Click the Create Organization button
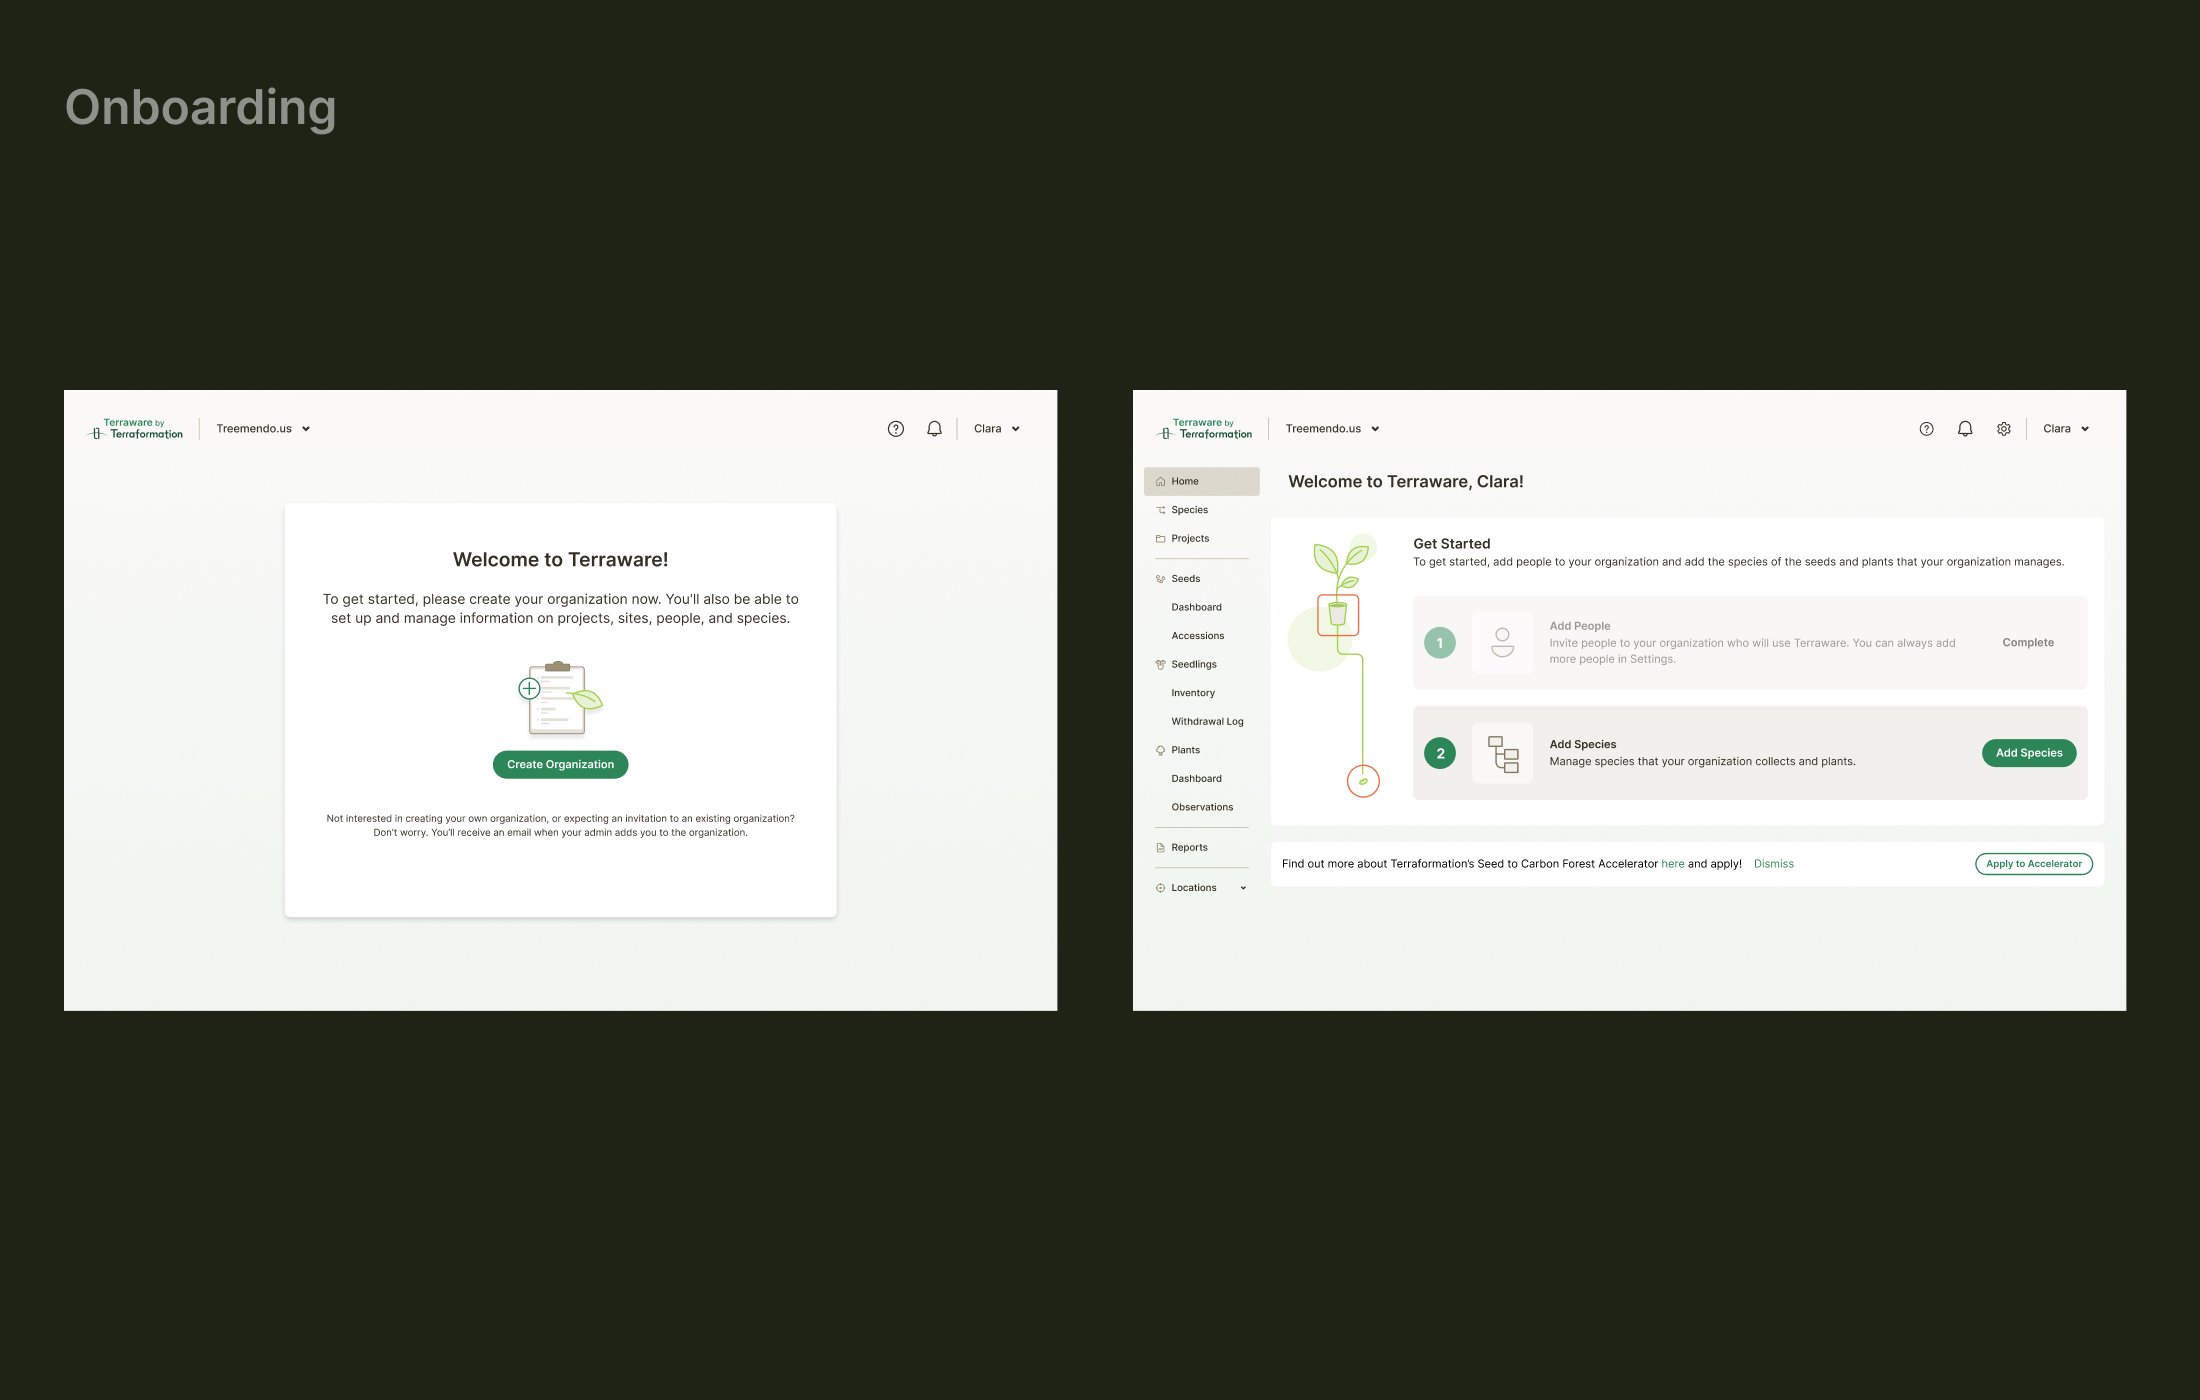The image size is (2200, 1400). (560, 764)
